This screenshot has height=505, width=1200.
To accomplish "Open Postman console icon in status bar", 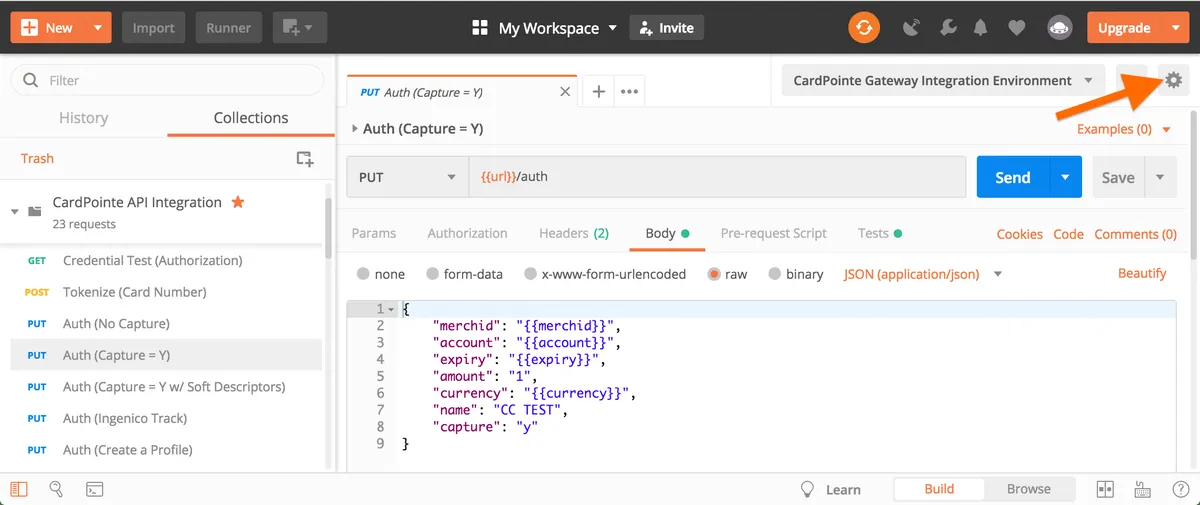I will tap(94, 489).
